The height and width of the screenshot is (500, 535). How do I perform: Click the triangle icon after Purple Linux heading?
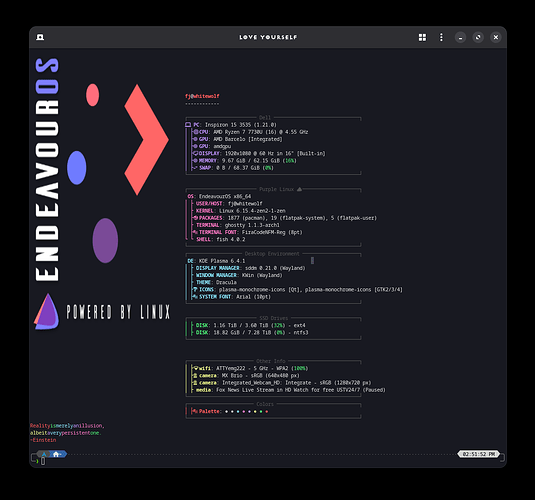pyautogui.click(x=299, y=189)
